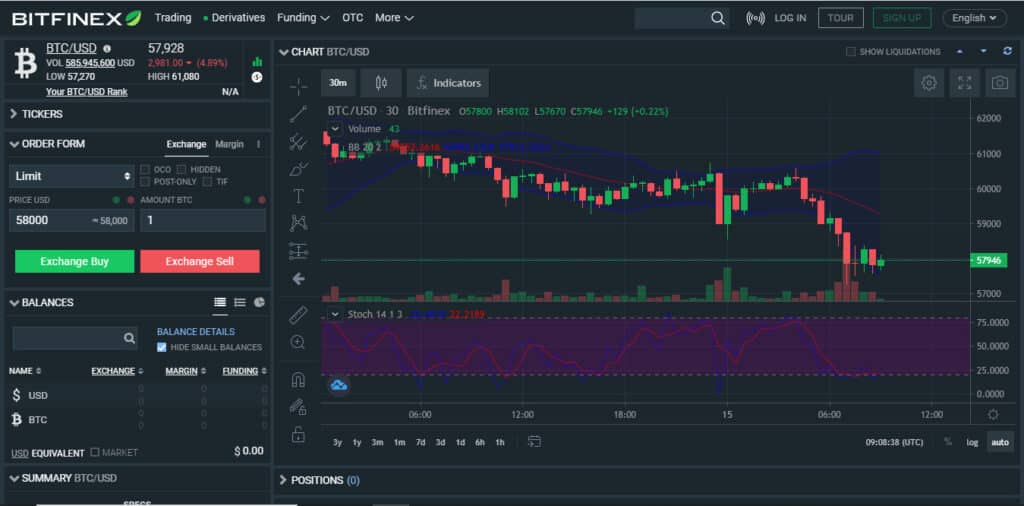This screenshot has width=1024, height=506.
Task: Toggle the percent scale option
Action: tap(948, 442)
